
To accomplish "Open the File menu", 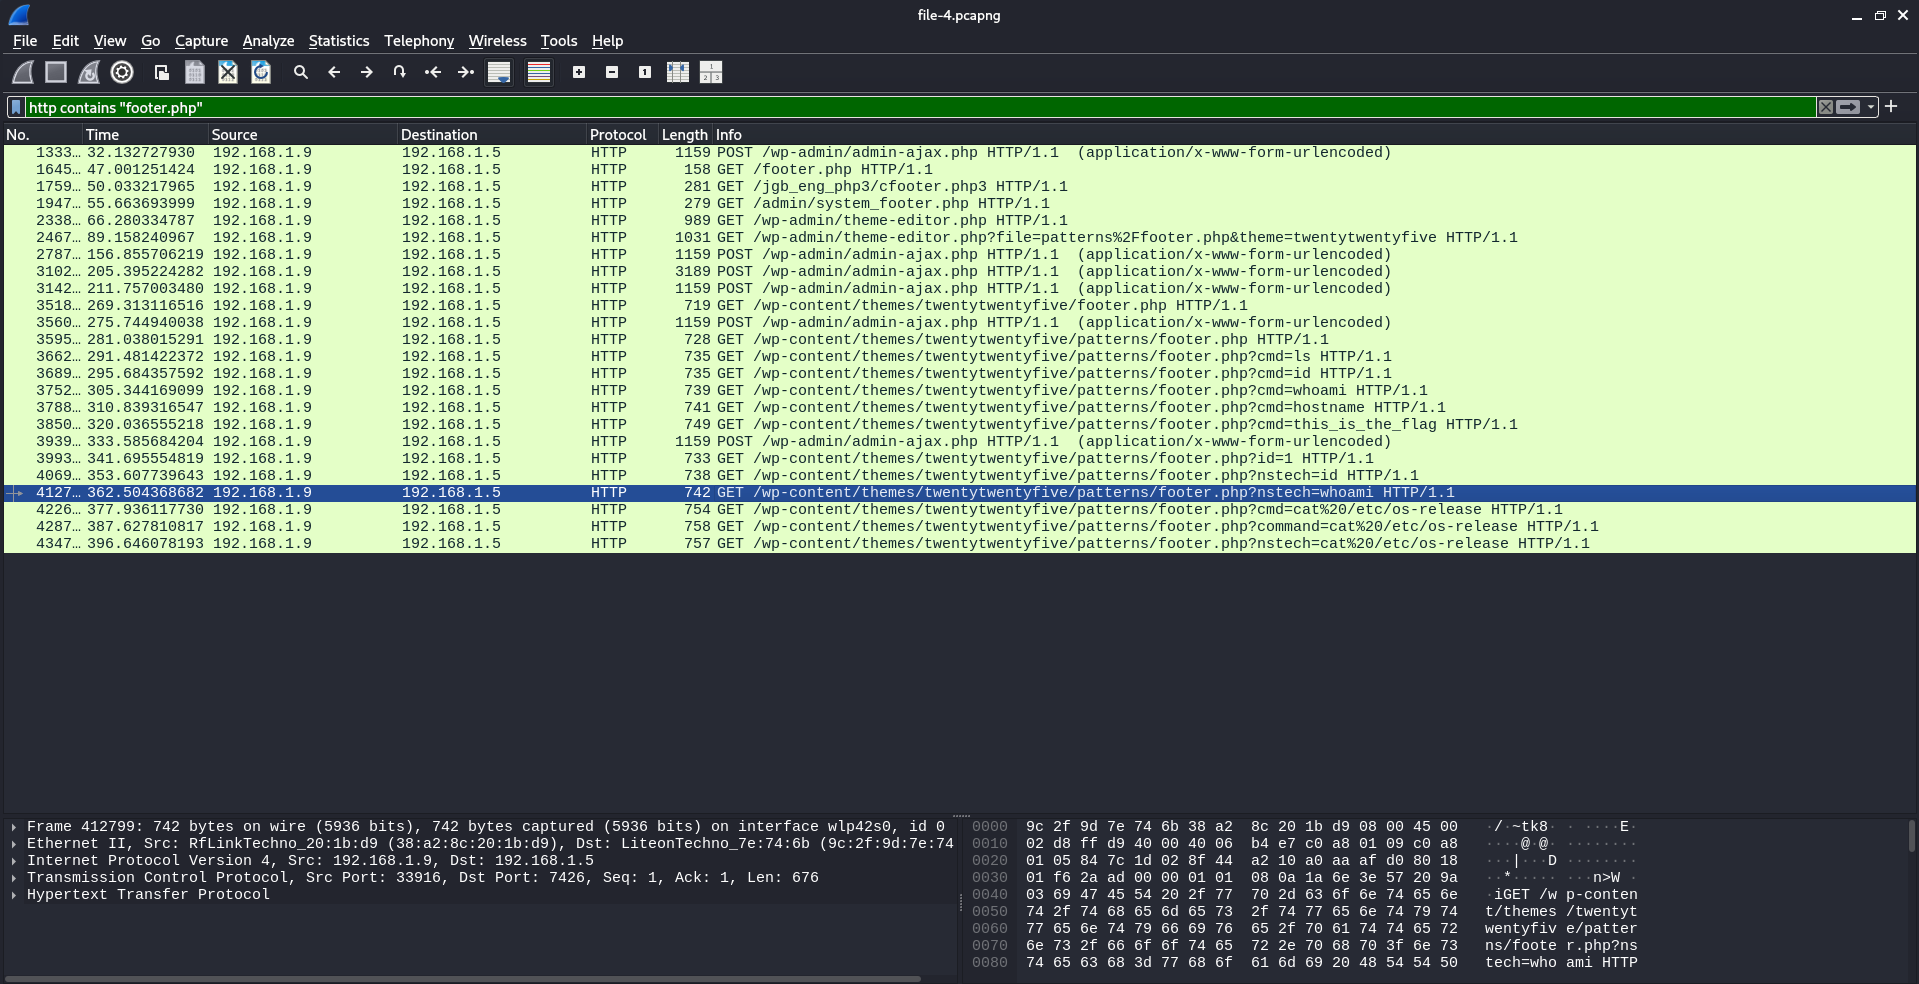I will pyautogui.click(x=25, y=41).
